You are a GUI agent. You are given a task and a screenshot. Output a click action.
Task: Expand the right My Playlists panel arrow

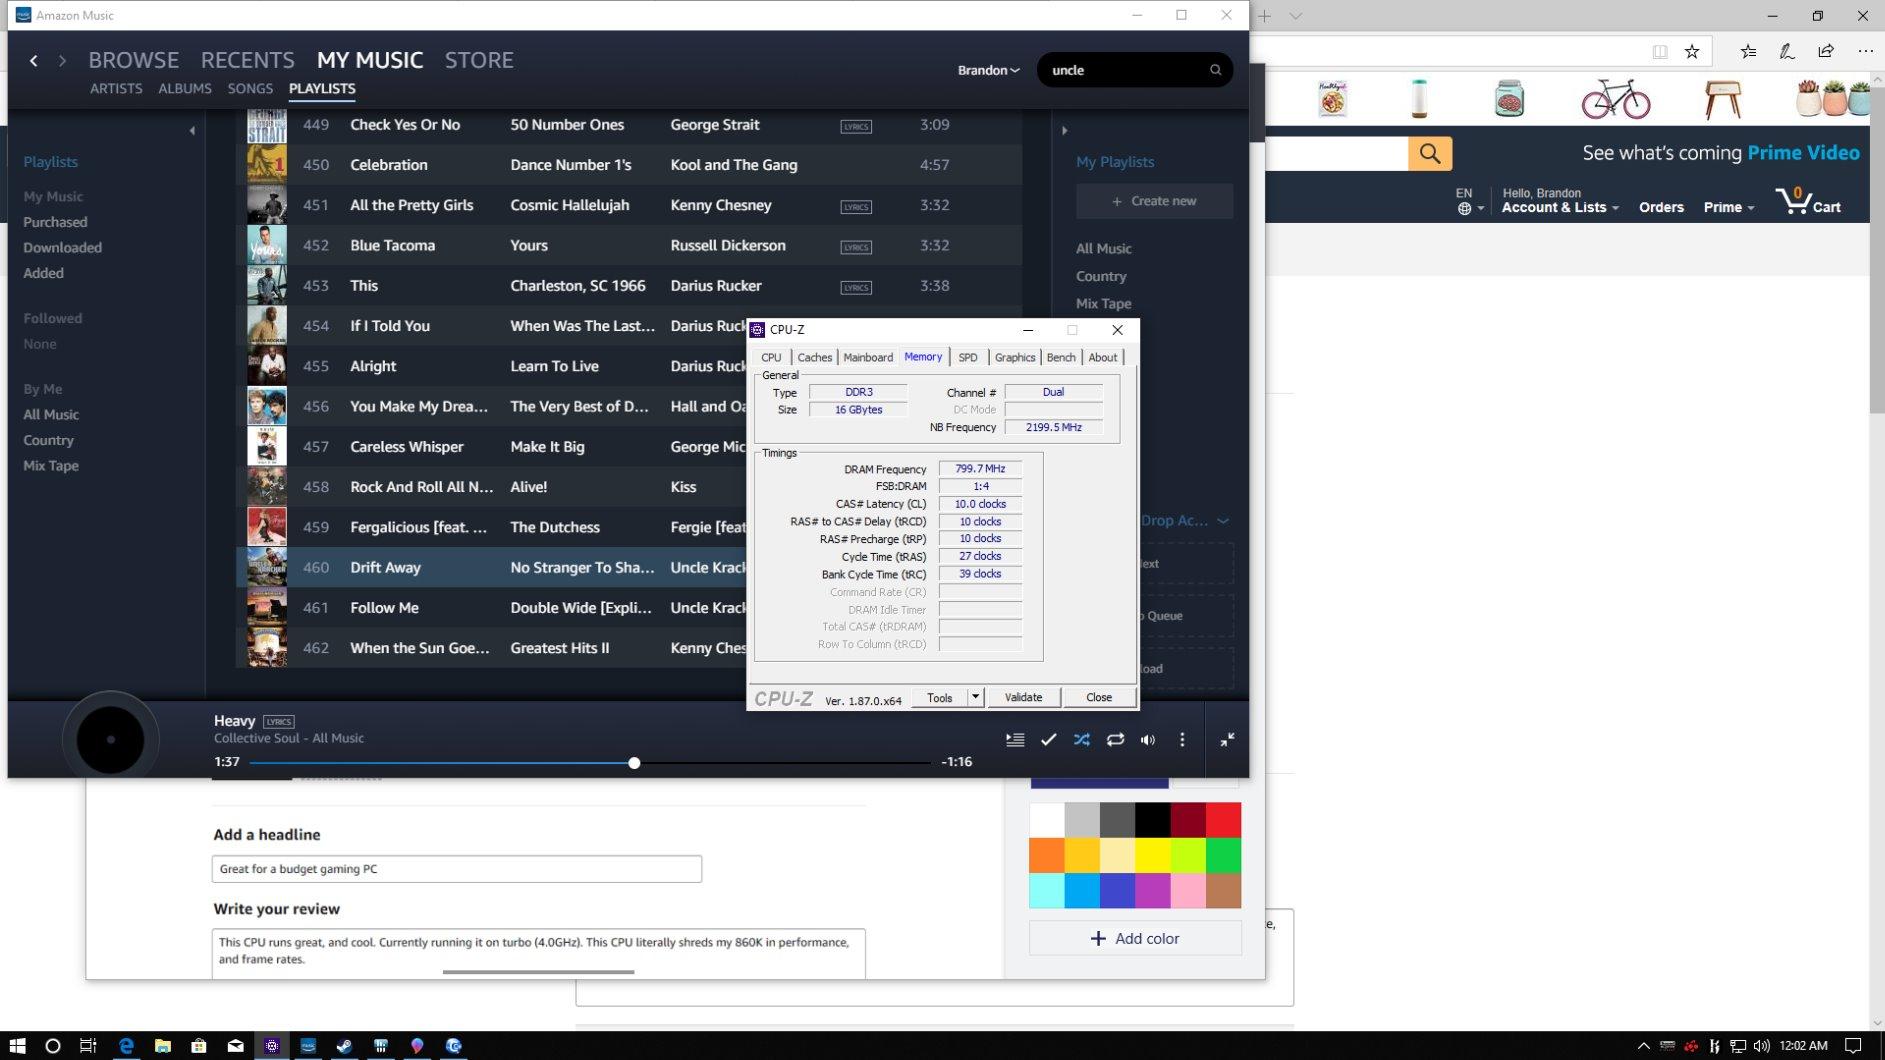pyautogui.click(x=1064, y=131)
